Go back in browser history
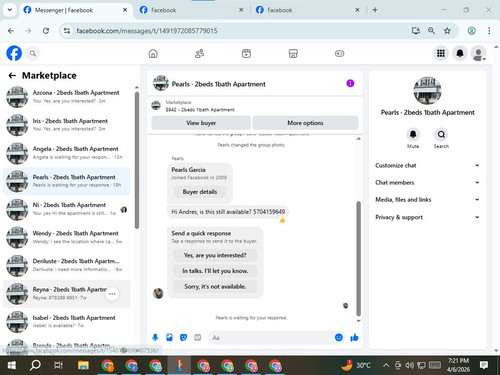The width and height of the screenshot is (500, 375). (x=11, y=31)
